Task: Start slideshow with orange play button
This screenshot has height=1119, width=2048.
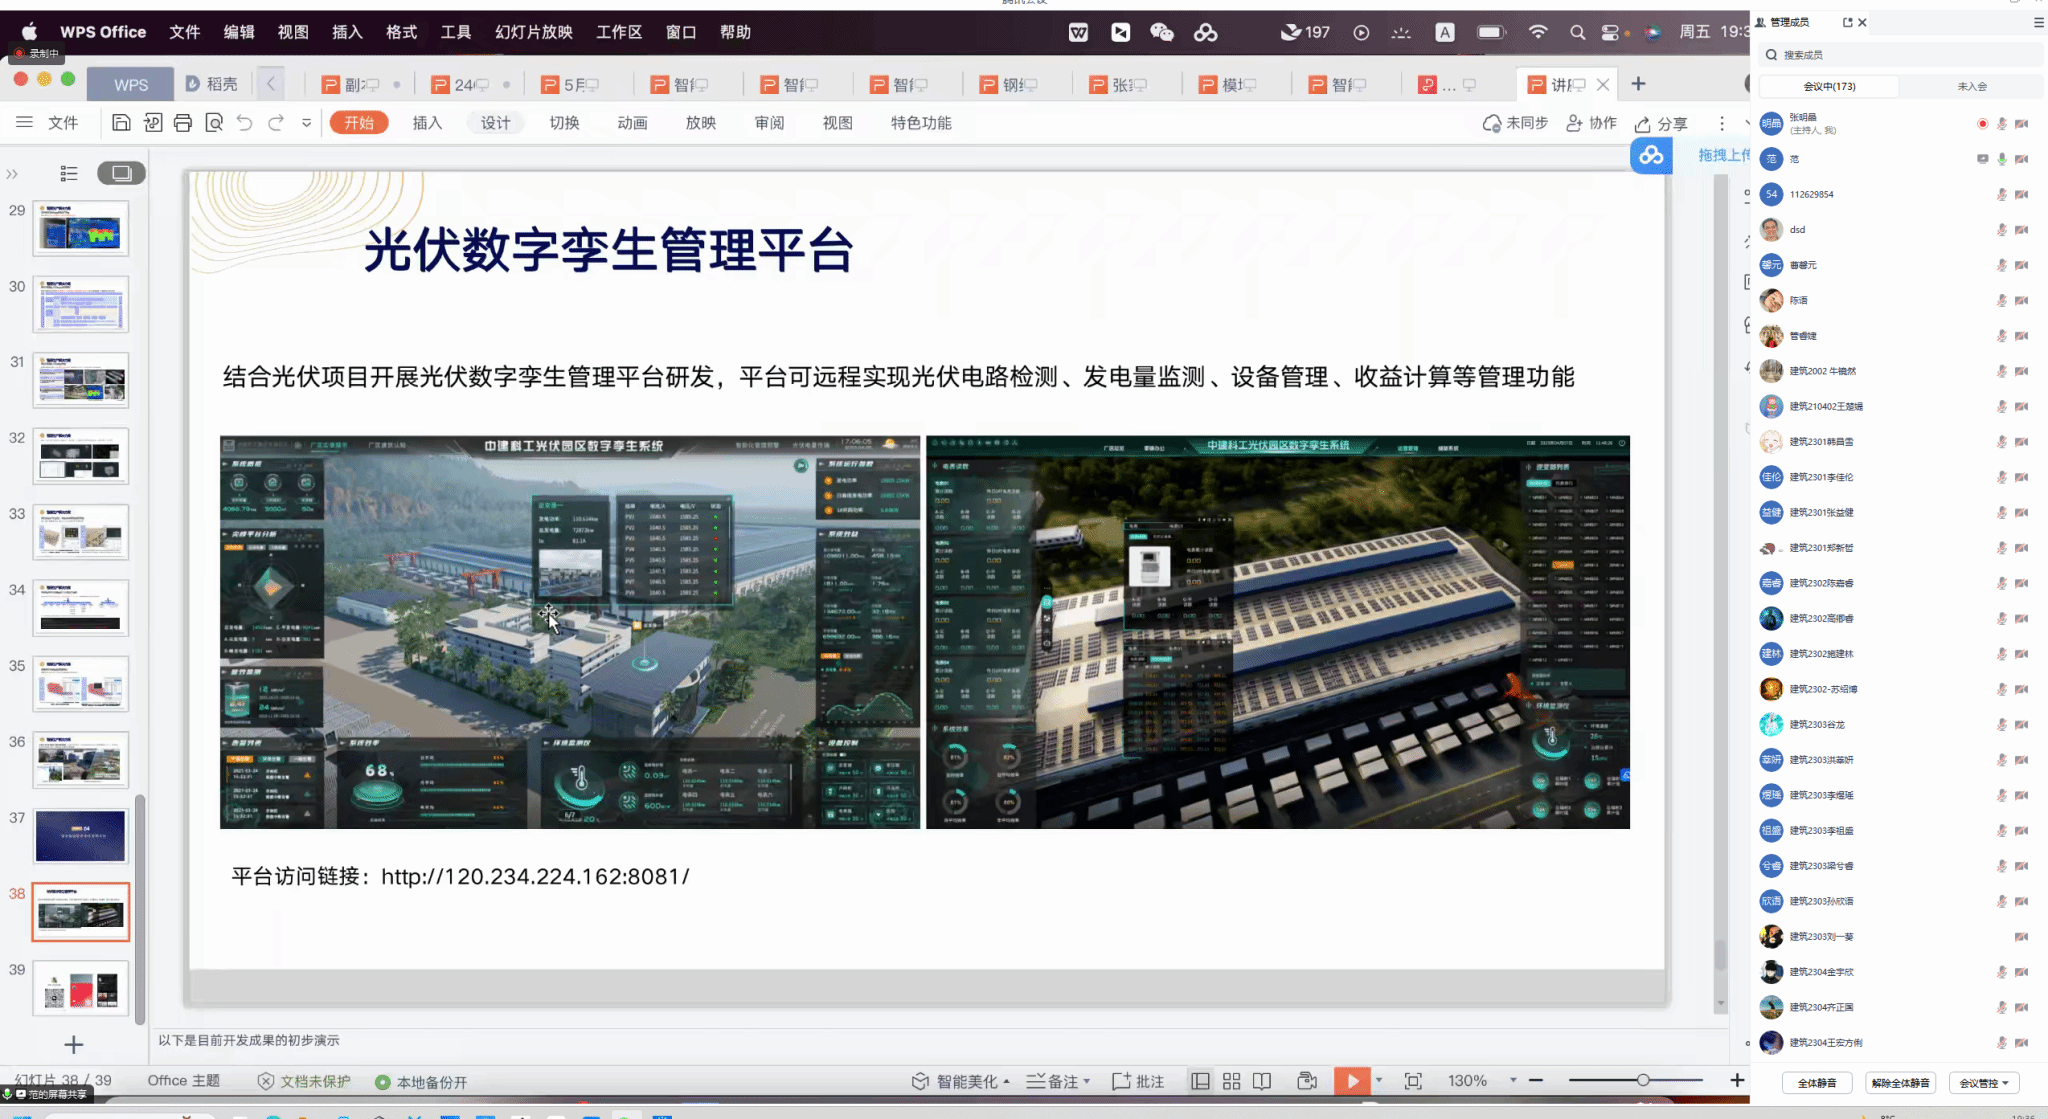Action: pyautogui.click(x=1352, y=1081)
